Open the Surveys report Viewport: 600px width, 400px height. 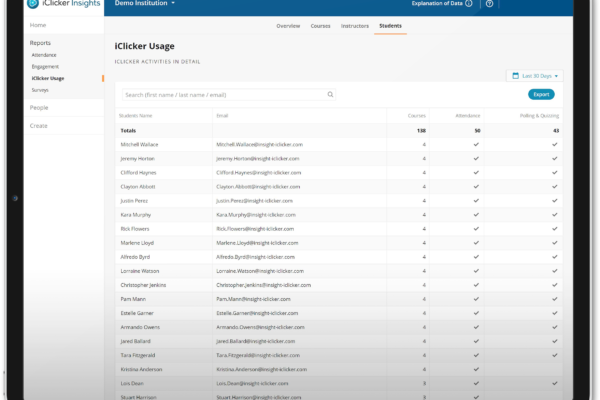(40, 90)
